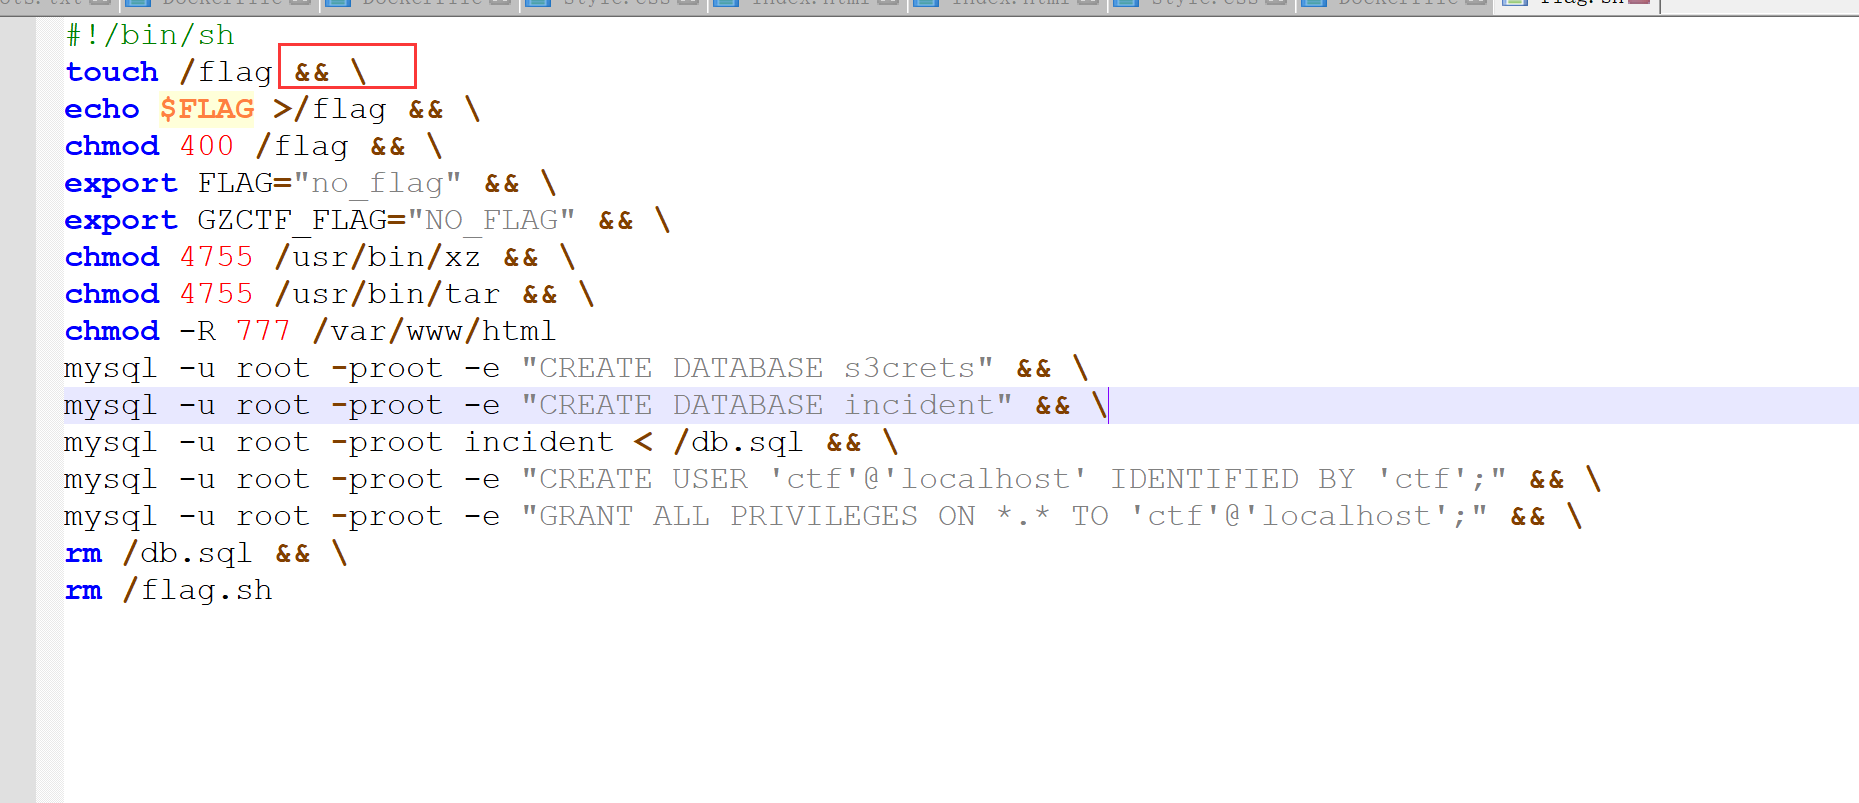This screenshot has height=803, width=1859.
Task: Click the '/db.sql' path on the import line
Action: 738,442
